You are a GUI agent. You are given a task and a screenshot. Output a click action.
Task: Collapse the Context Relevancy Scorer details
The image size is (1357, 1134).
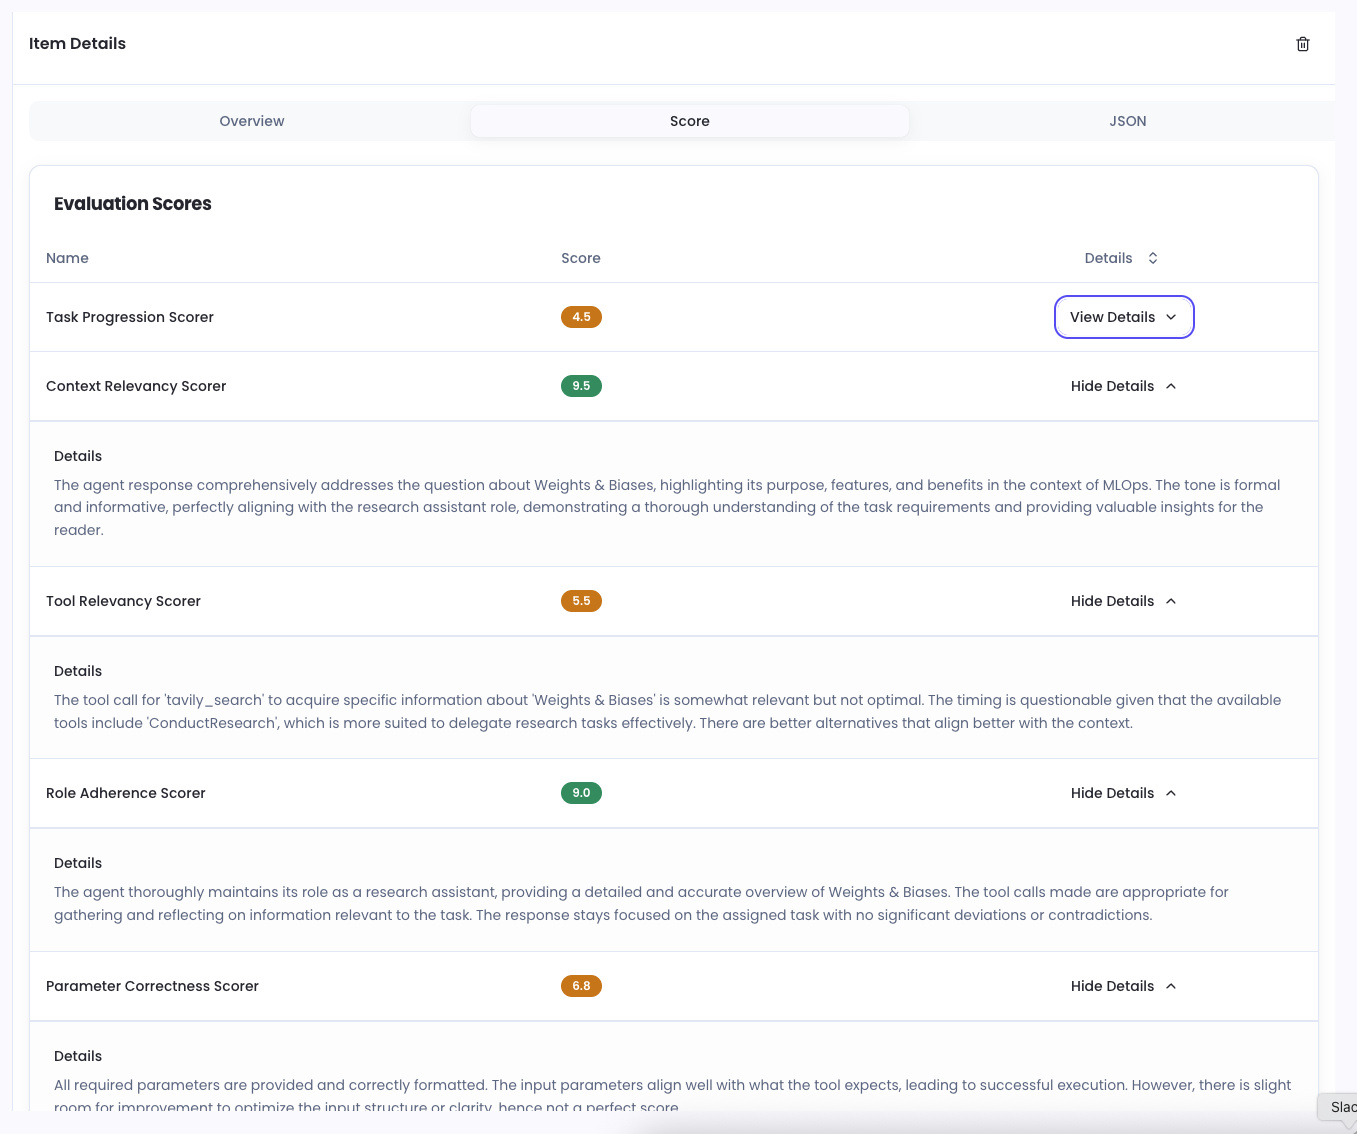(1112, 386)
